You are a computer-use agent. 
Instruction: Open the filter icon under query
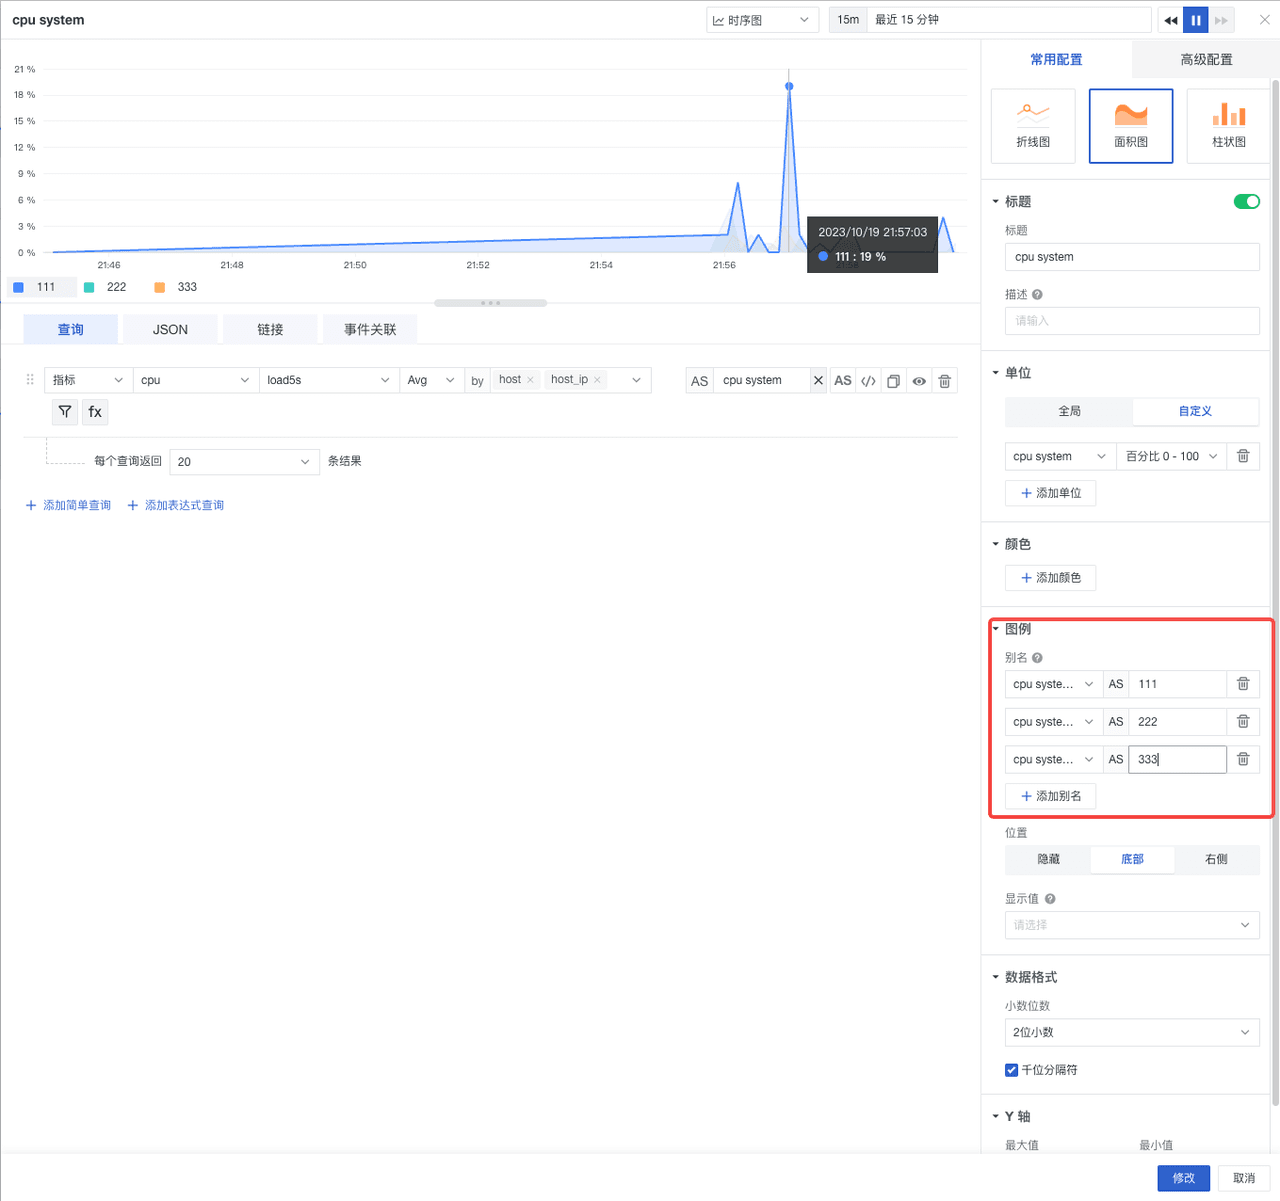[x=65, y=411]
